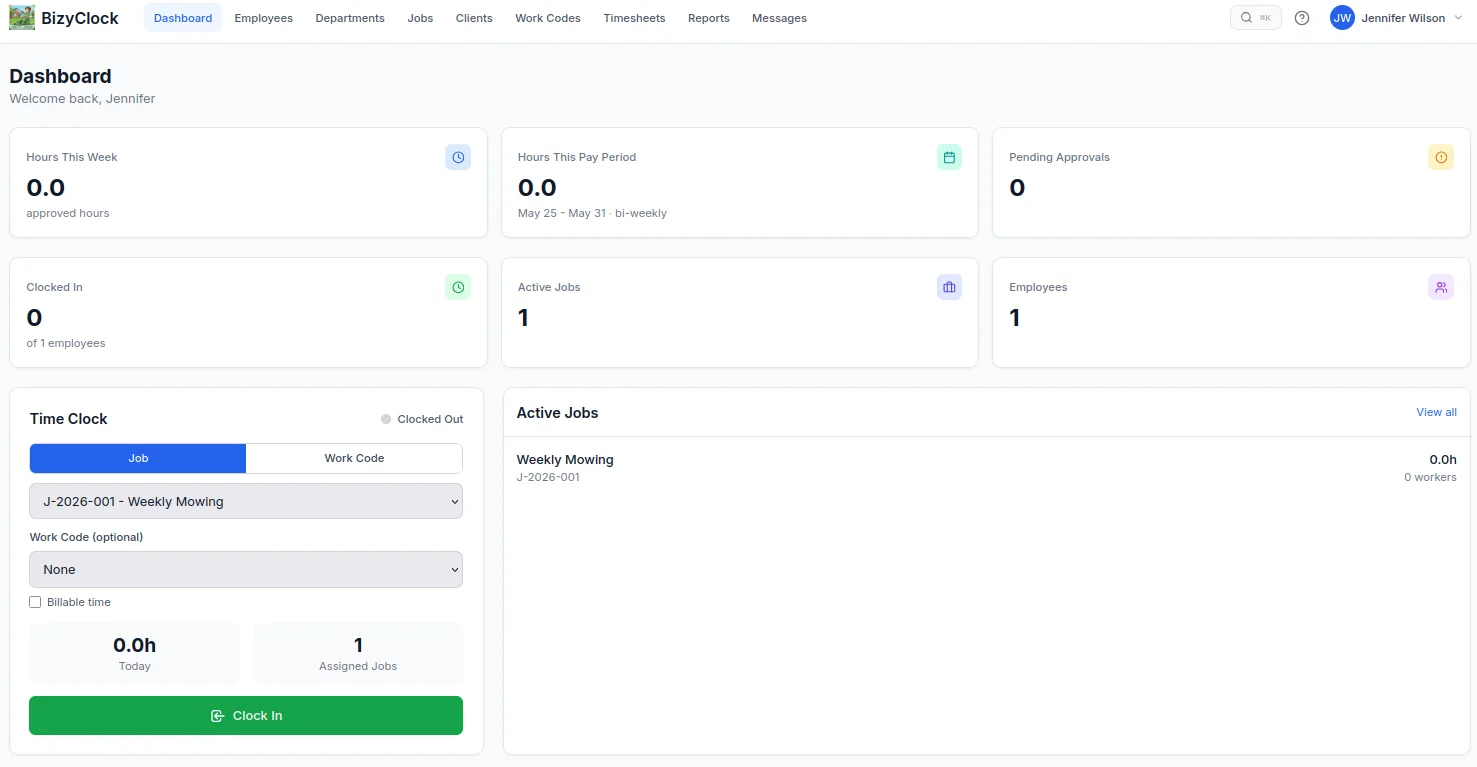Click the Jennifer Wilson user name

coord(1403,18)
